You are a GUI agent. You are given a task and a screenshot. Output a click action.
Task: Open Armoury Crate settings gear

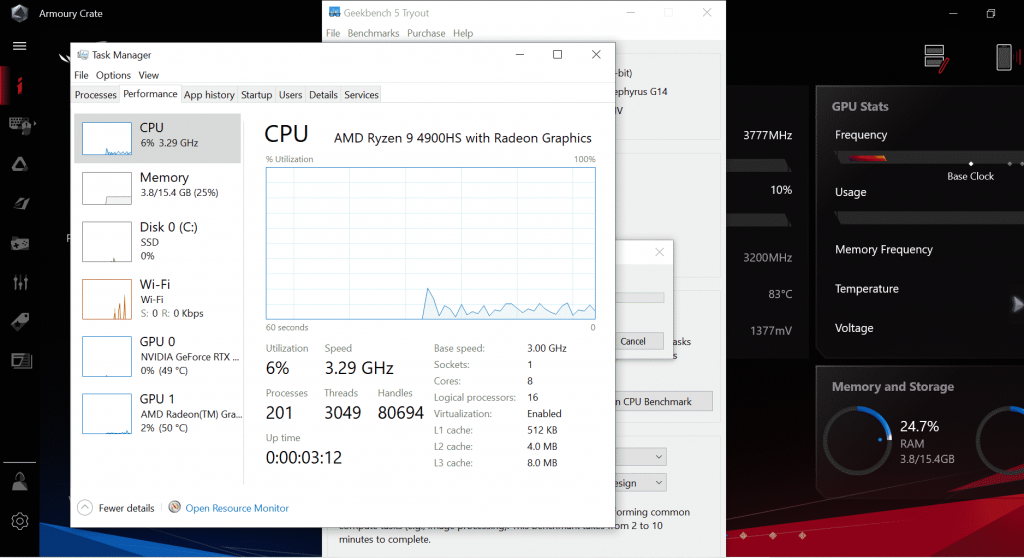tap(20, 521)
